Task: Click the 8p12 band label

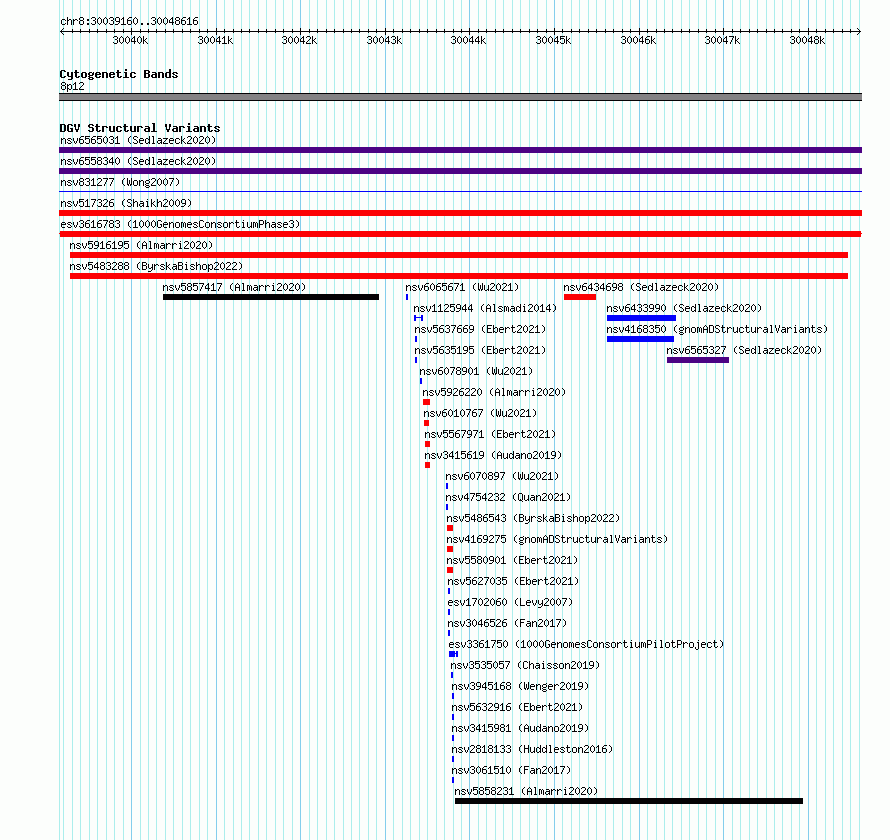Action: point(72,86)
